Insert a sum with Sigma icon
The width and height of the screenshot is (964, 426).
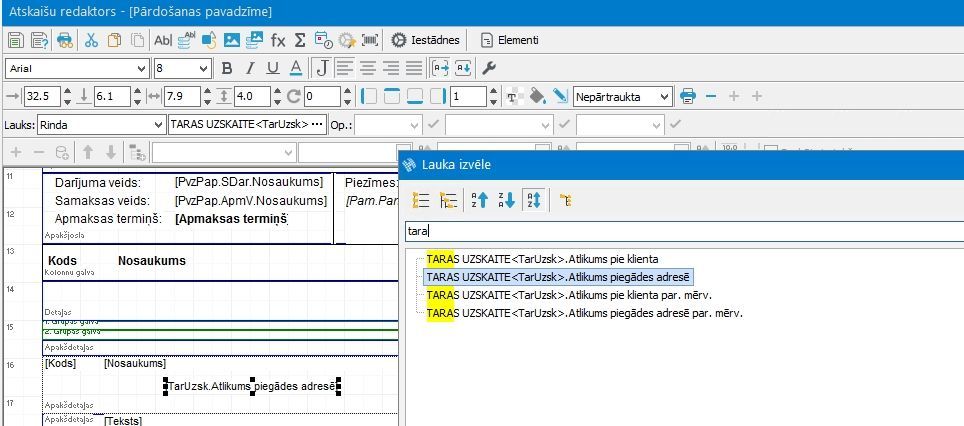pos(299,41)
